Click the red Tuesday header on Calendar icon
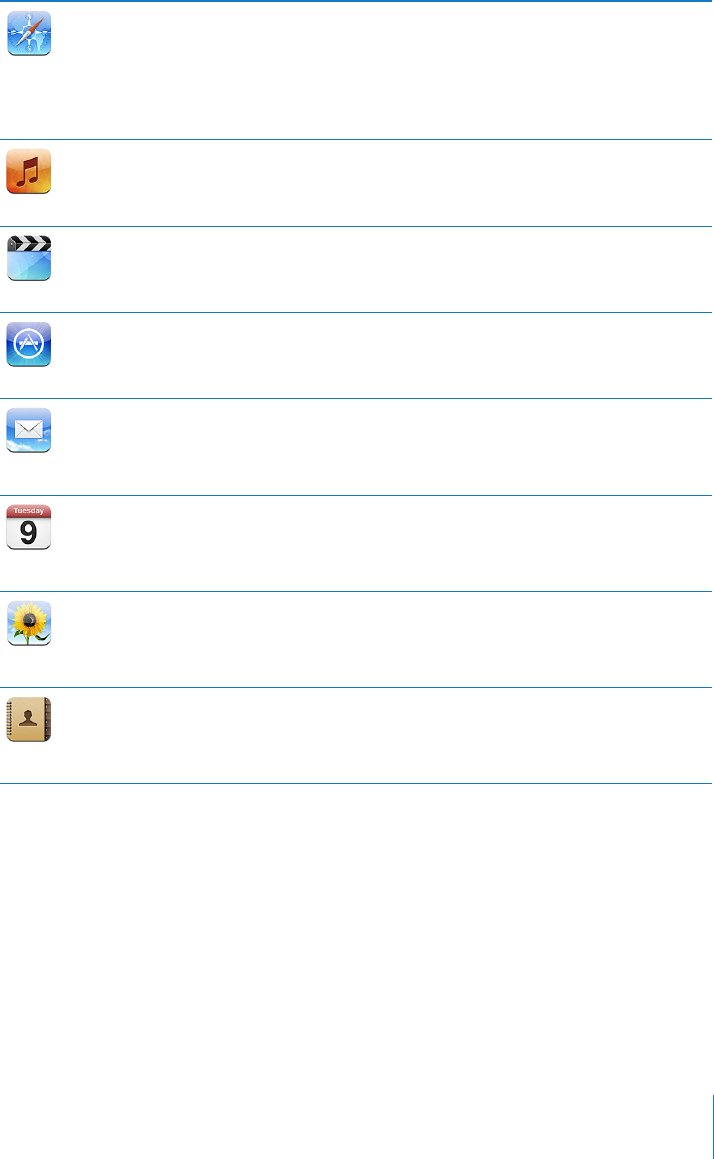The width and height of the screenshot is (714, 1159). click(29, 511)
